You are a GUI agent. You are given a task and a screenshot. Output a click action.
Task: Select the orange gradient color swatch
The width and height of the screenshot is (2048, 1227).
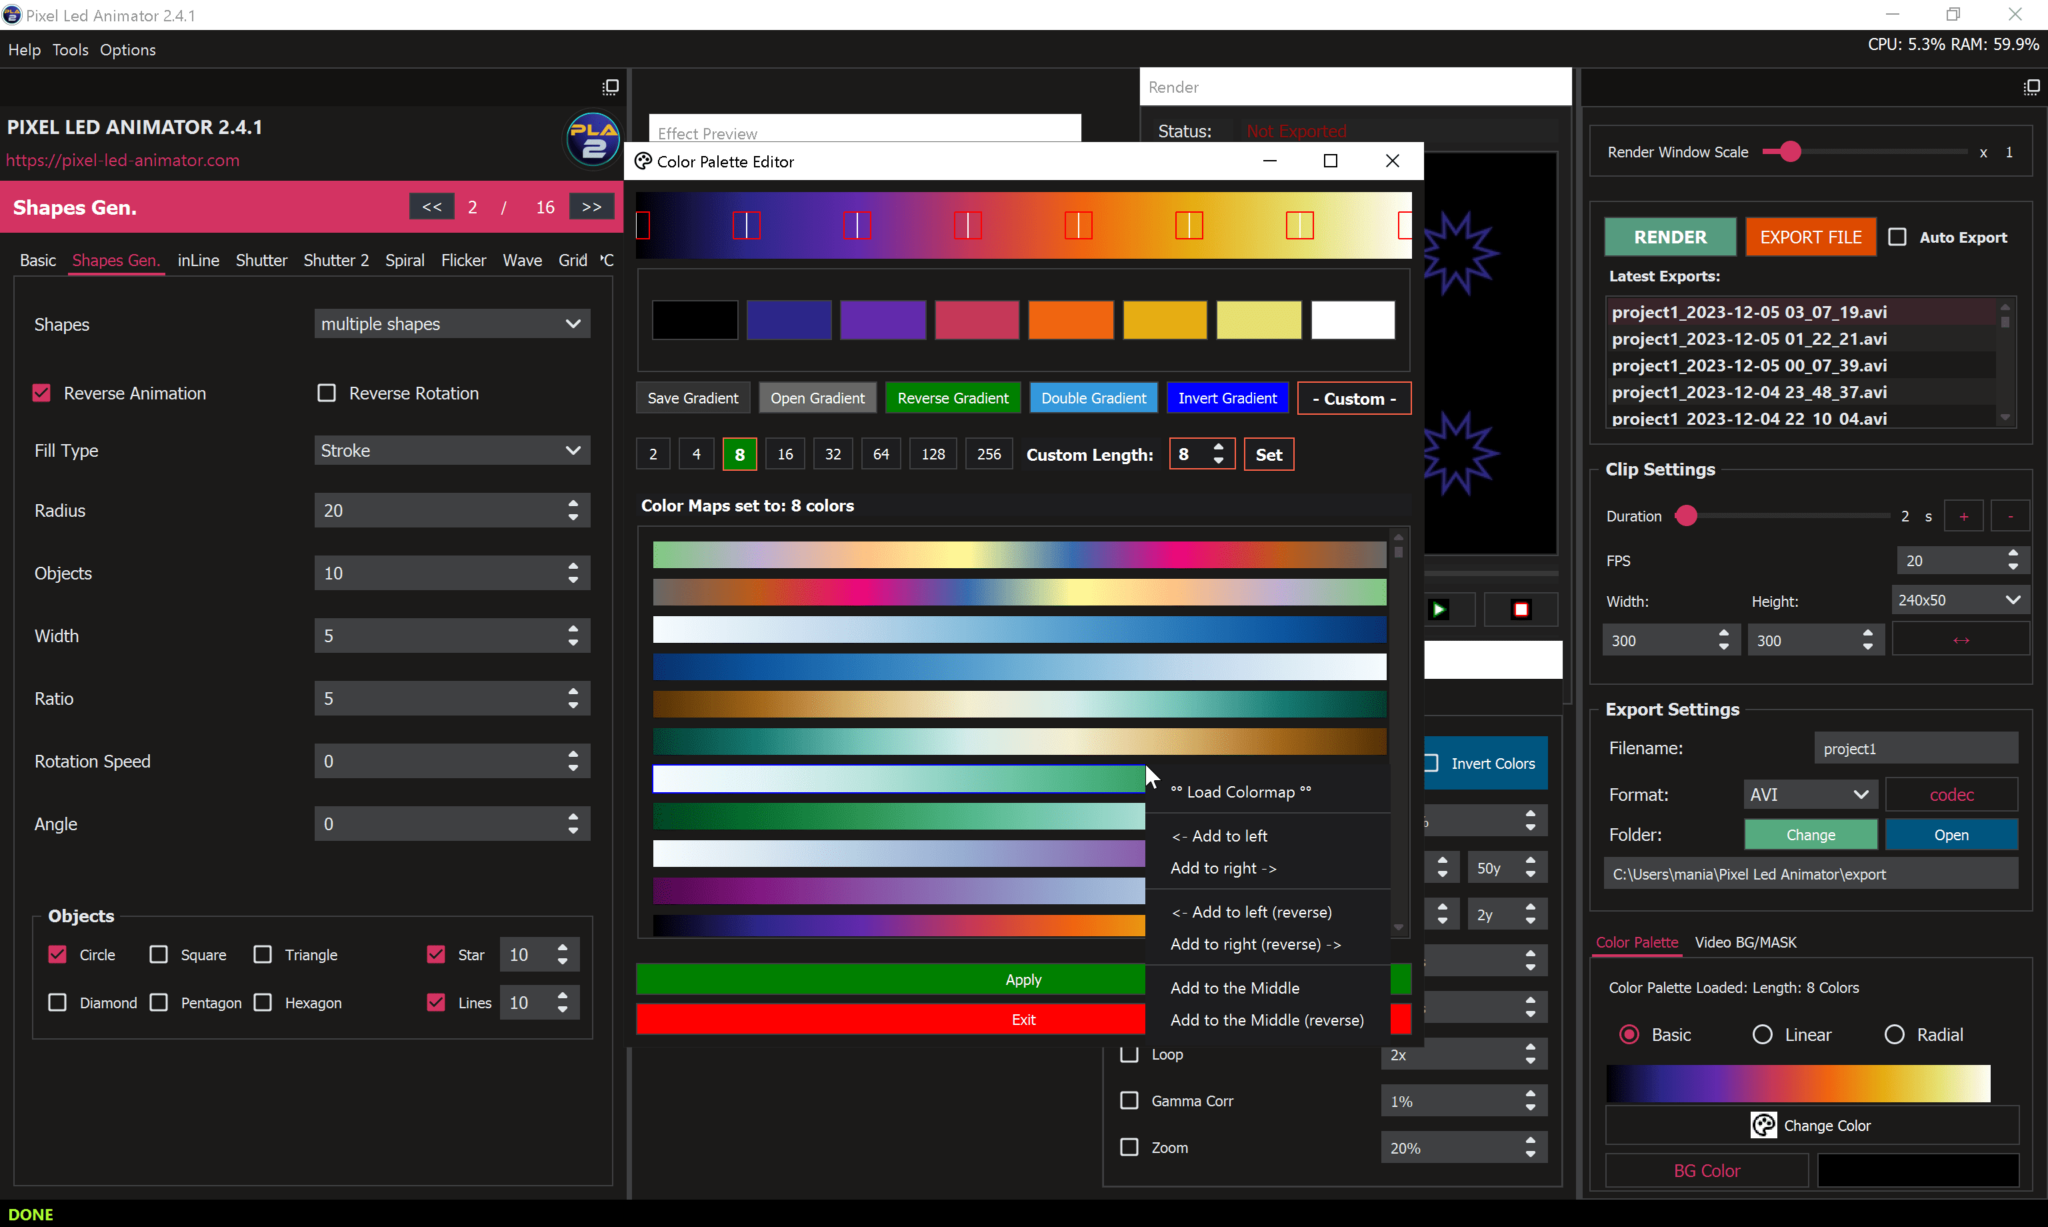[1070, 319]
